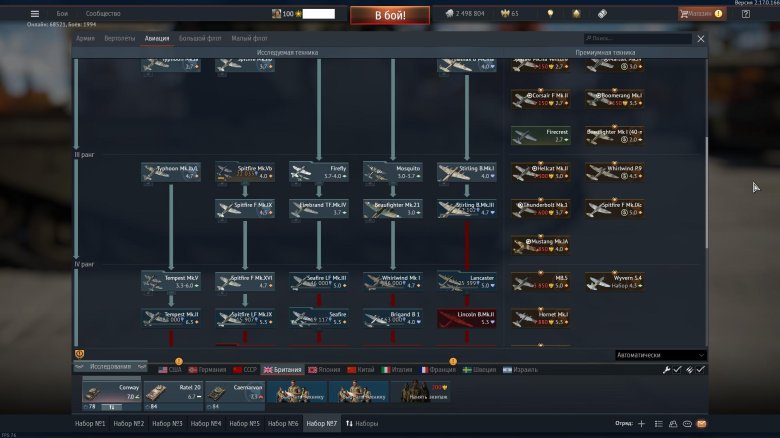
Task: Open the main hamburger menu
Action: pos(35,14)
